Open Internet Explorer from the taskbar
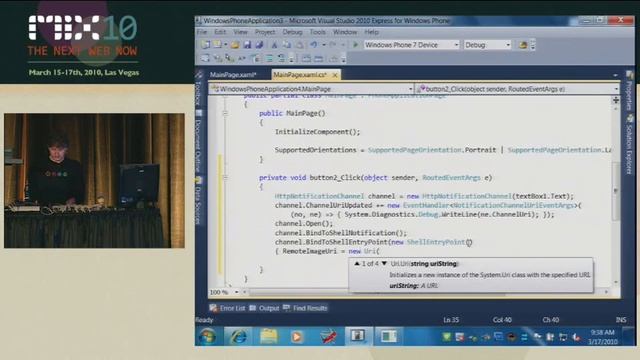 238,337
